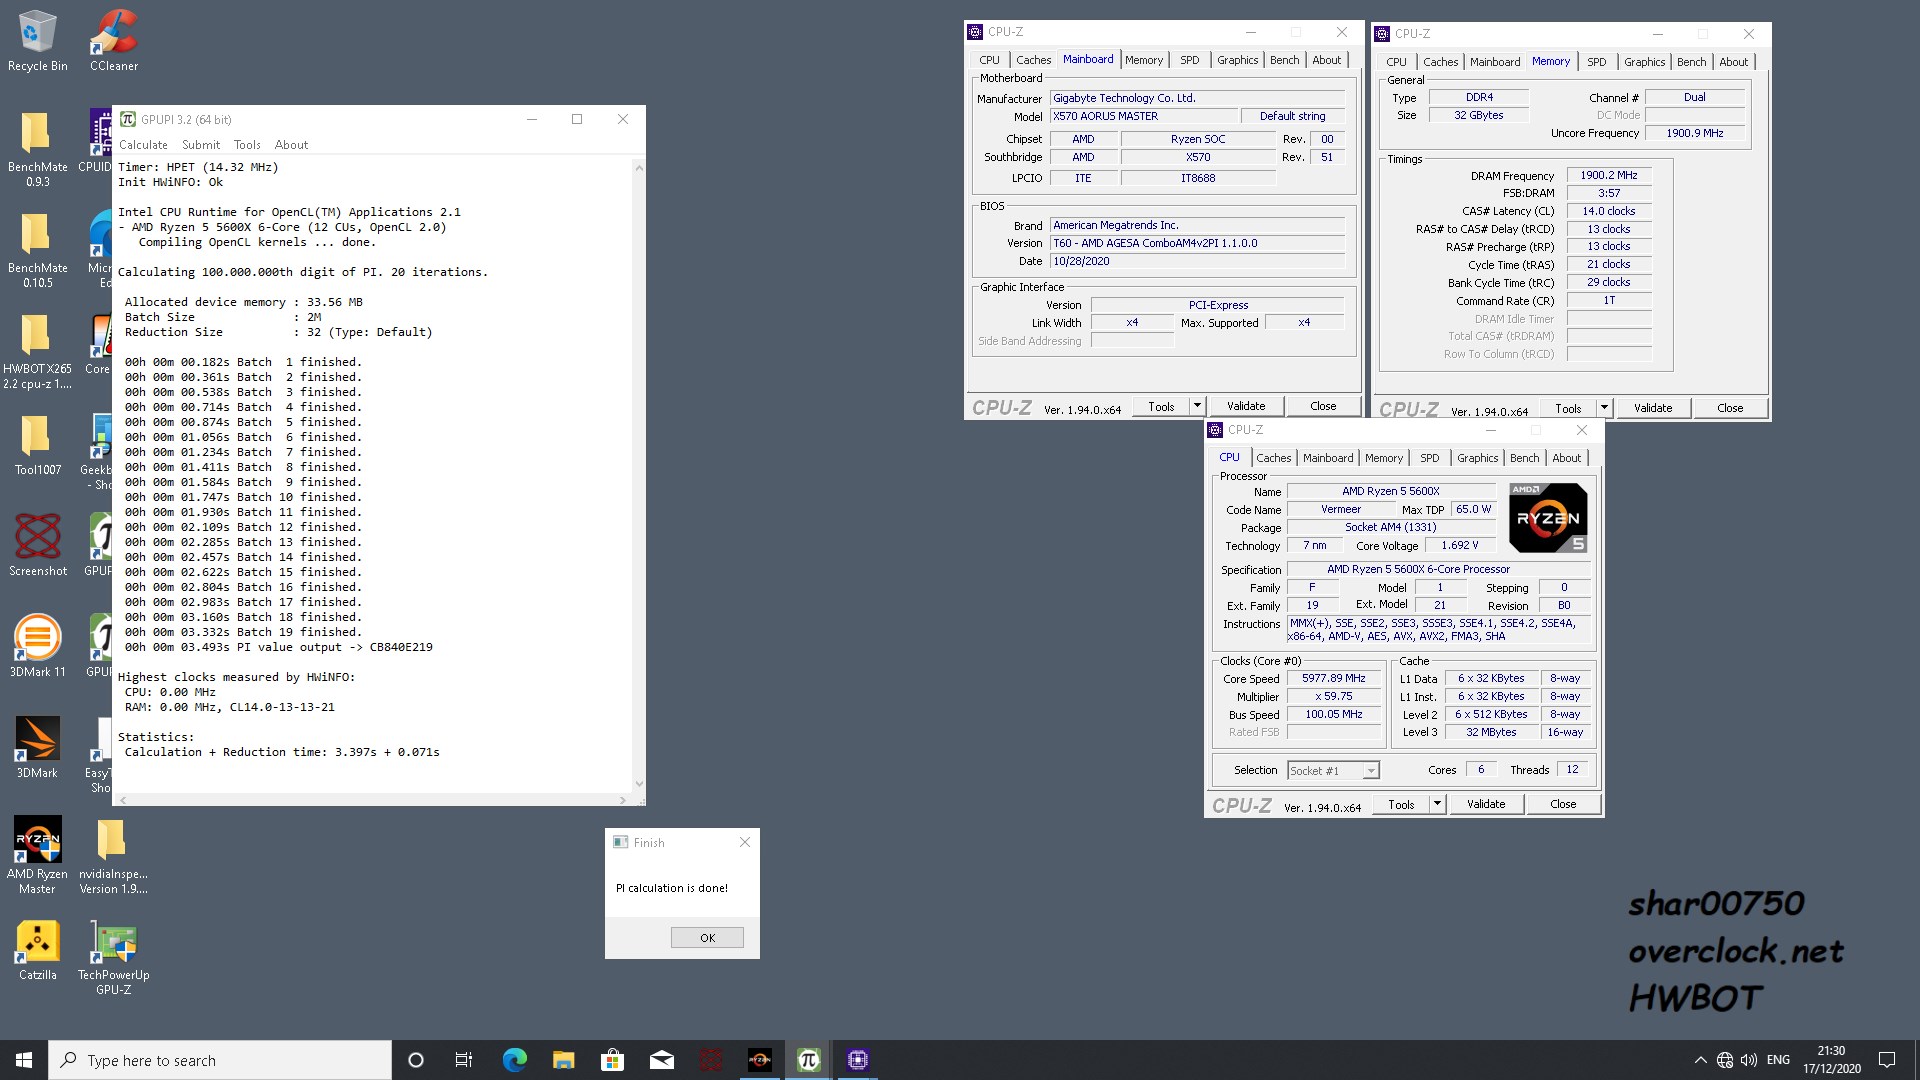Open the Recycle Bin desktop icon

(38, 40)
